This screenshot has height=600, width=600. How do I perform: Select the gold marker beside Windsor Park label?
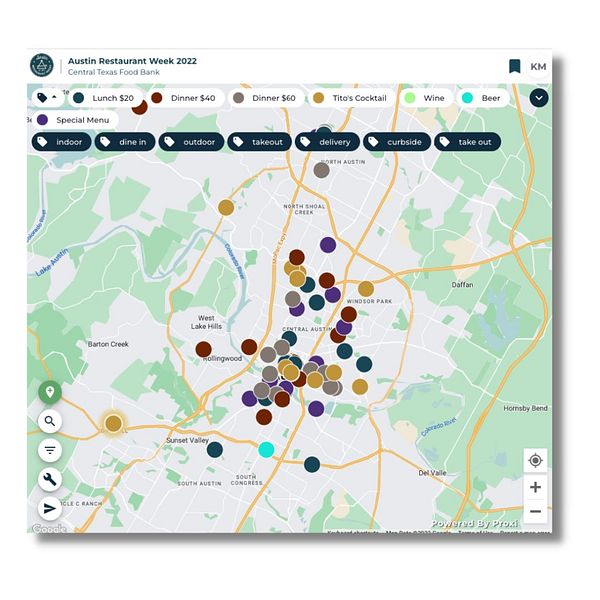coord(366,289)
